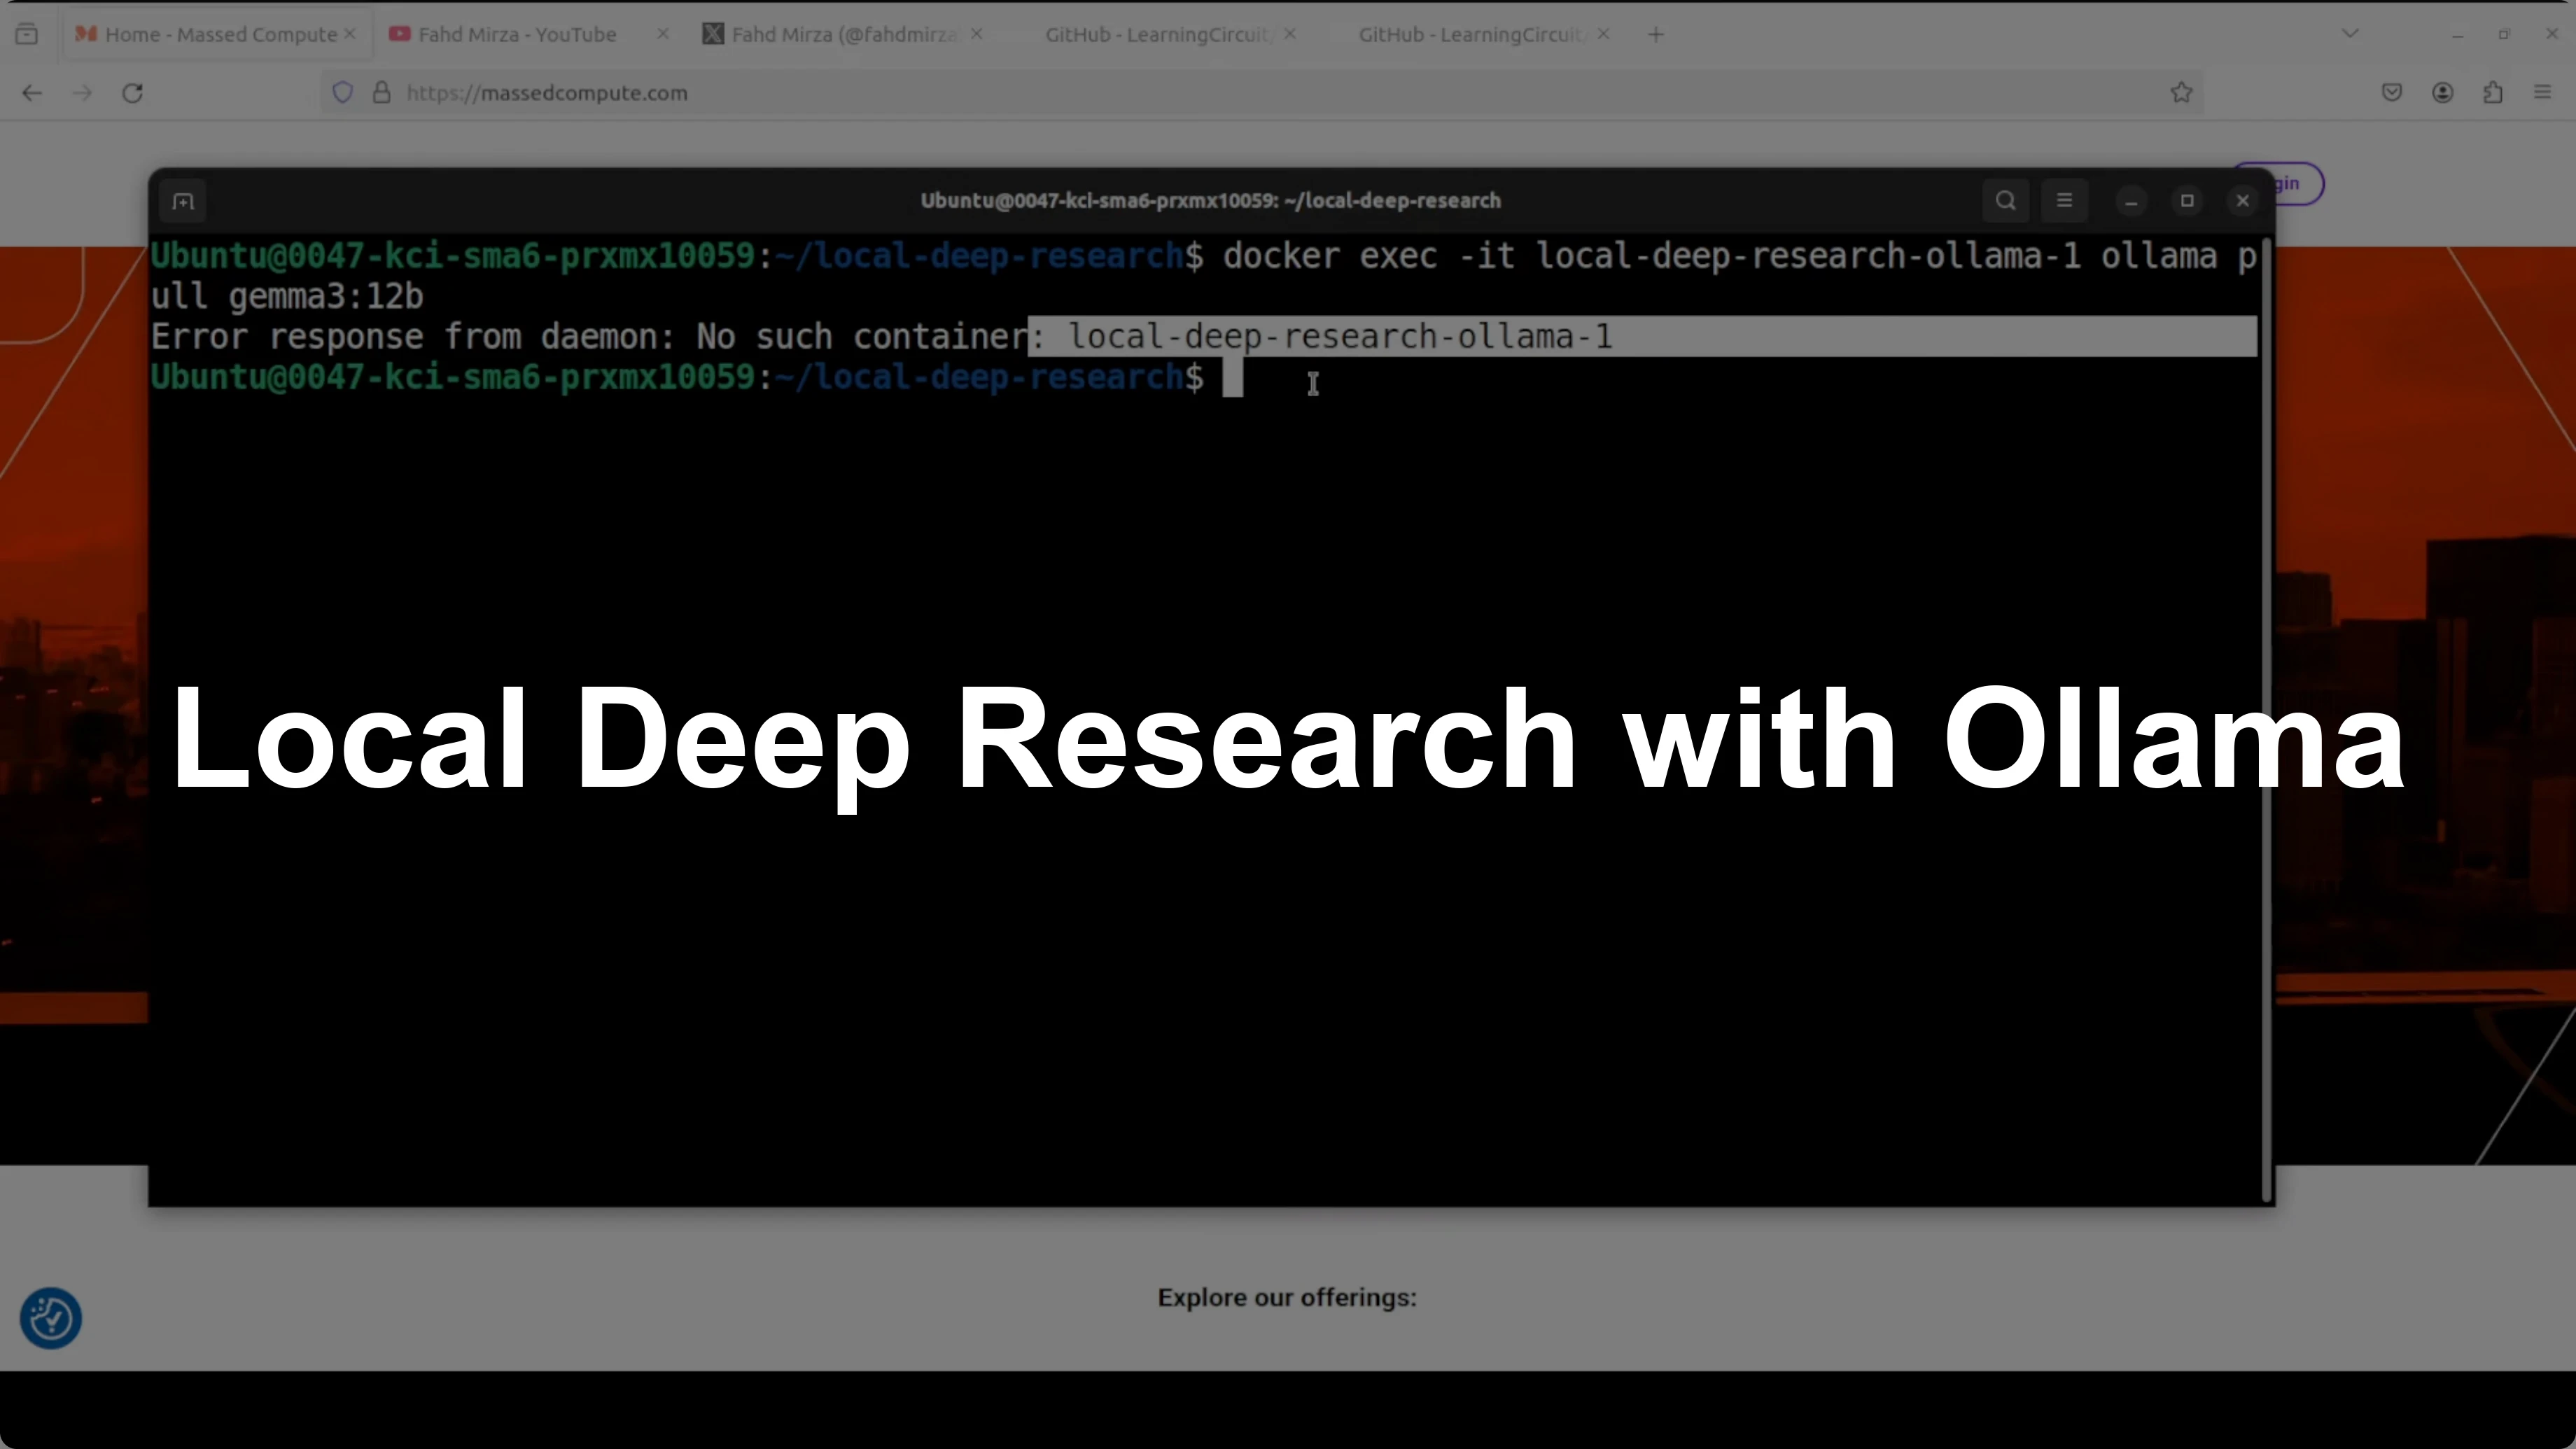
Task: Open the cookie consent preferences icon
Action: tap(51, 1318)
